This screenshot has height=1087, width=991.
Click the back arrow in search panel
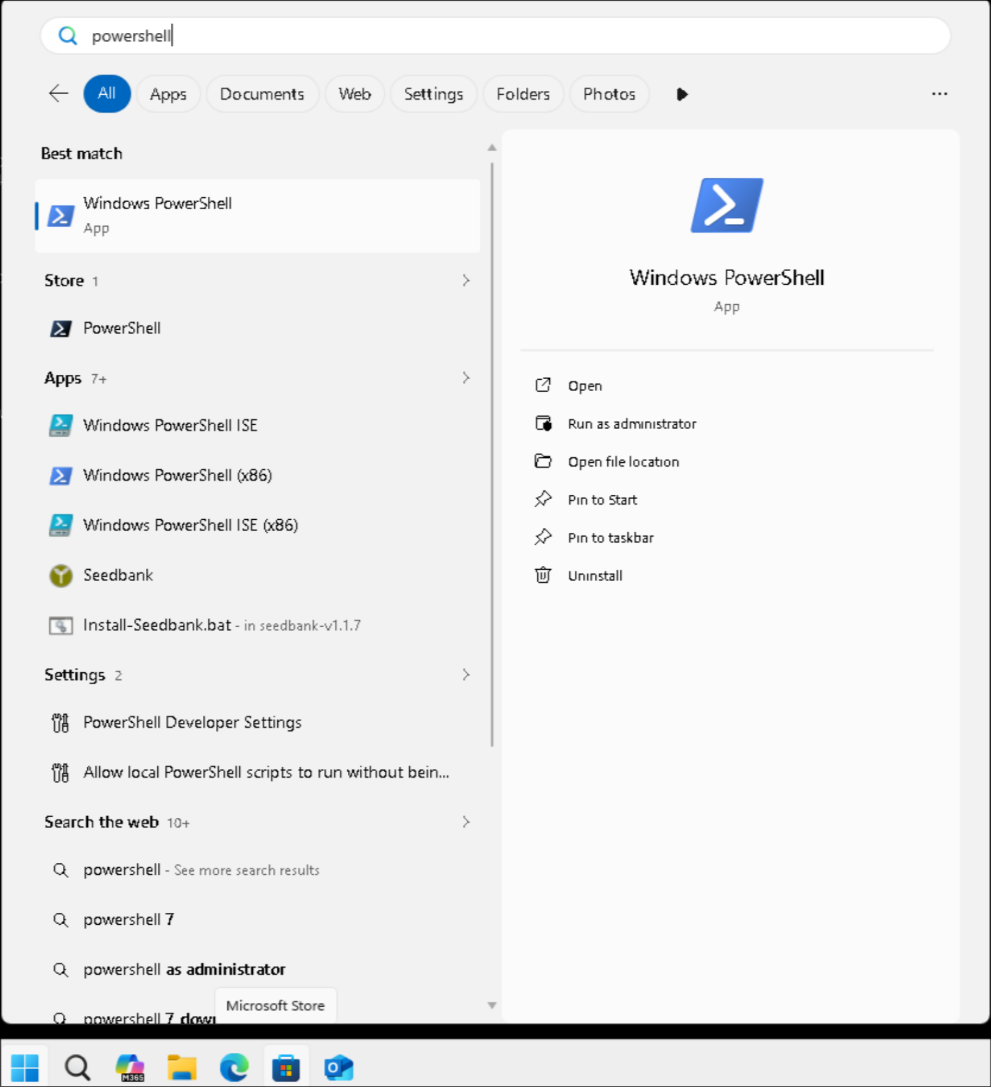coord(58,93)
